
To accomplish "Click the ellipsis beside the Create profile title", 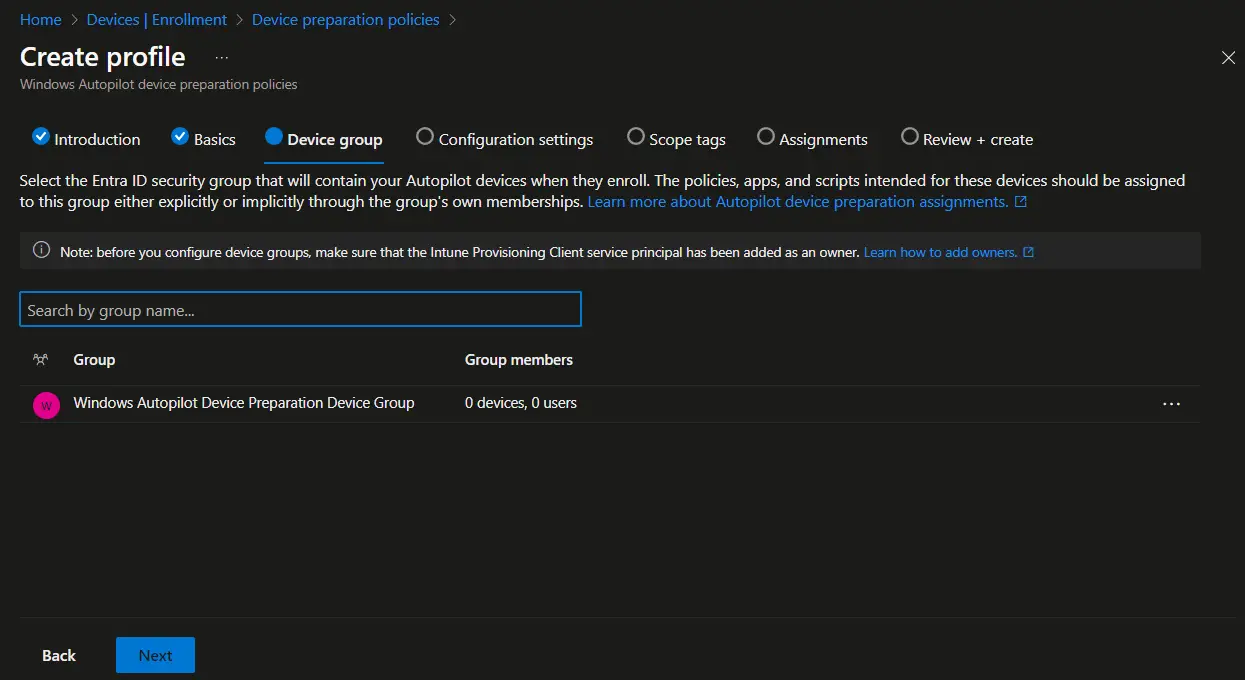I will click(x=220, y=58).
